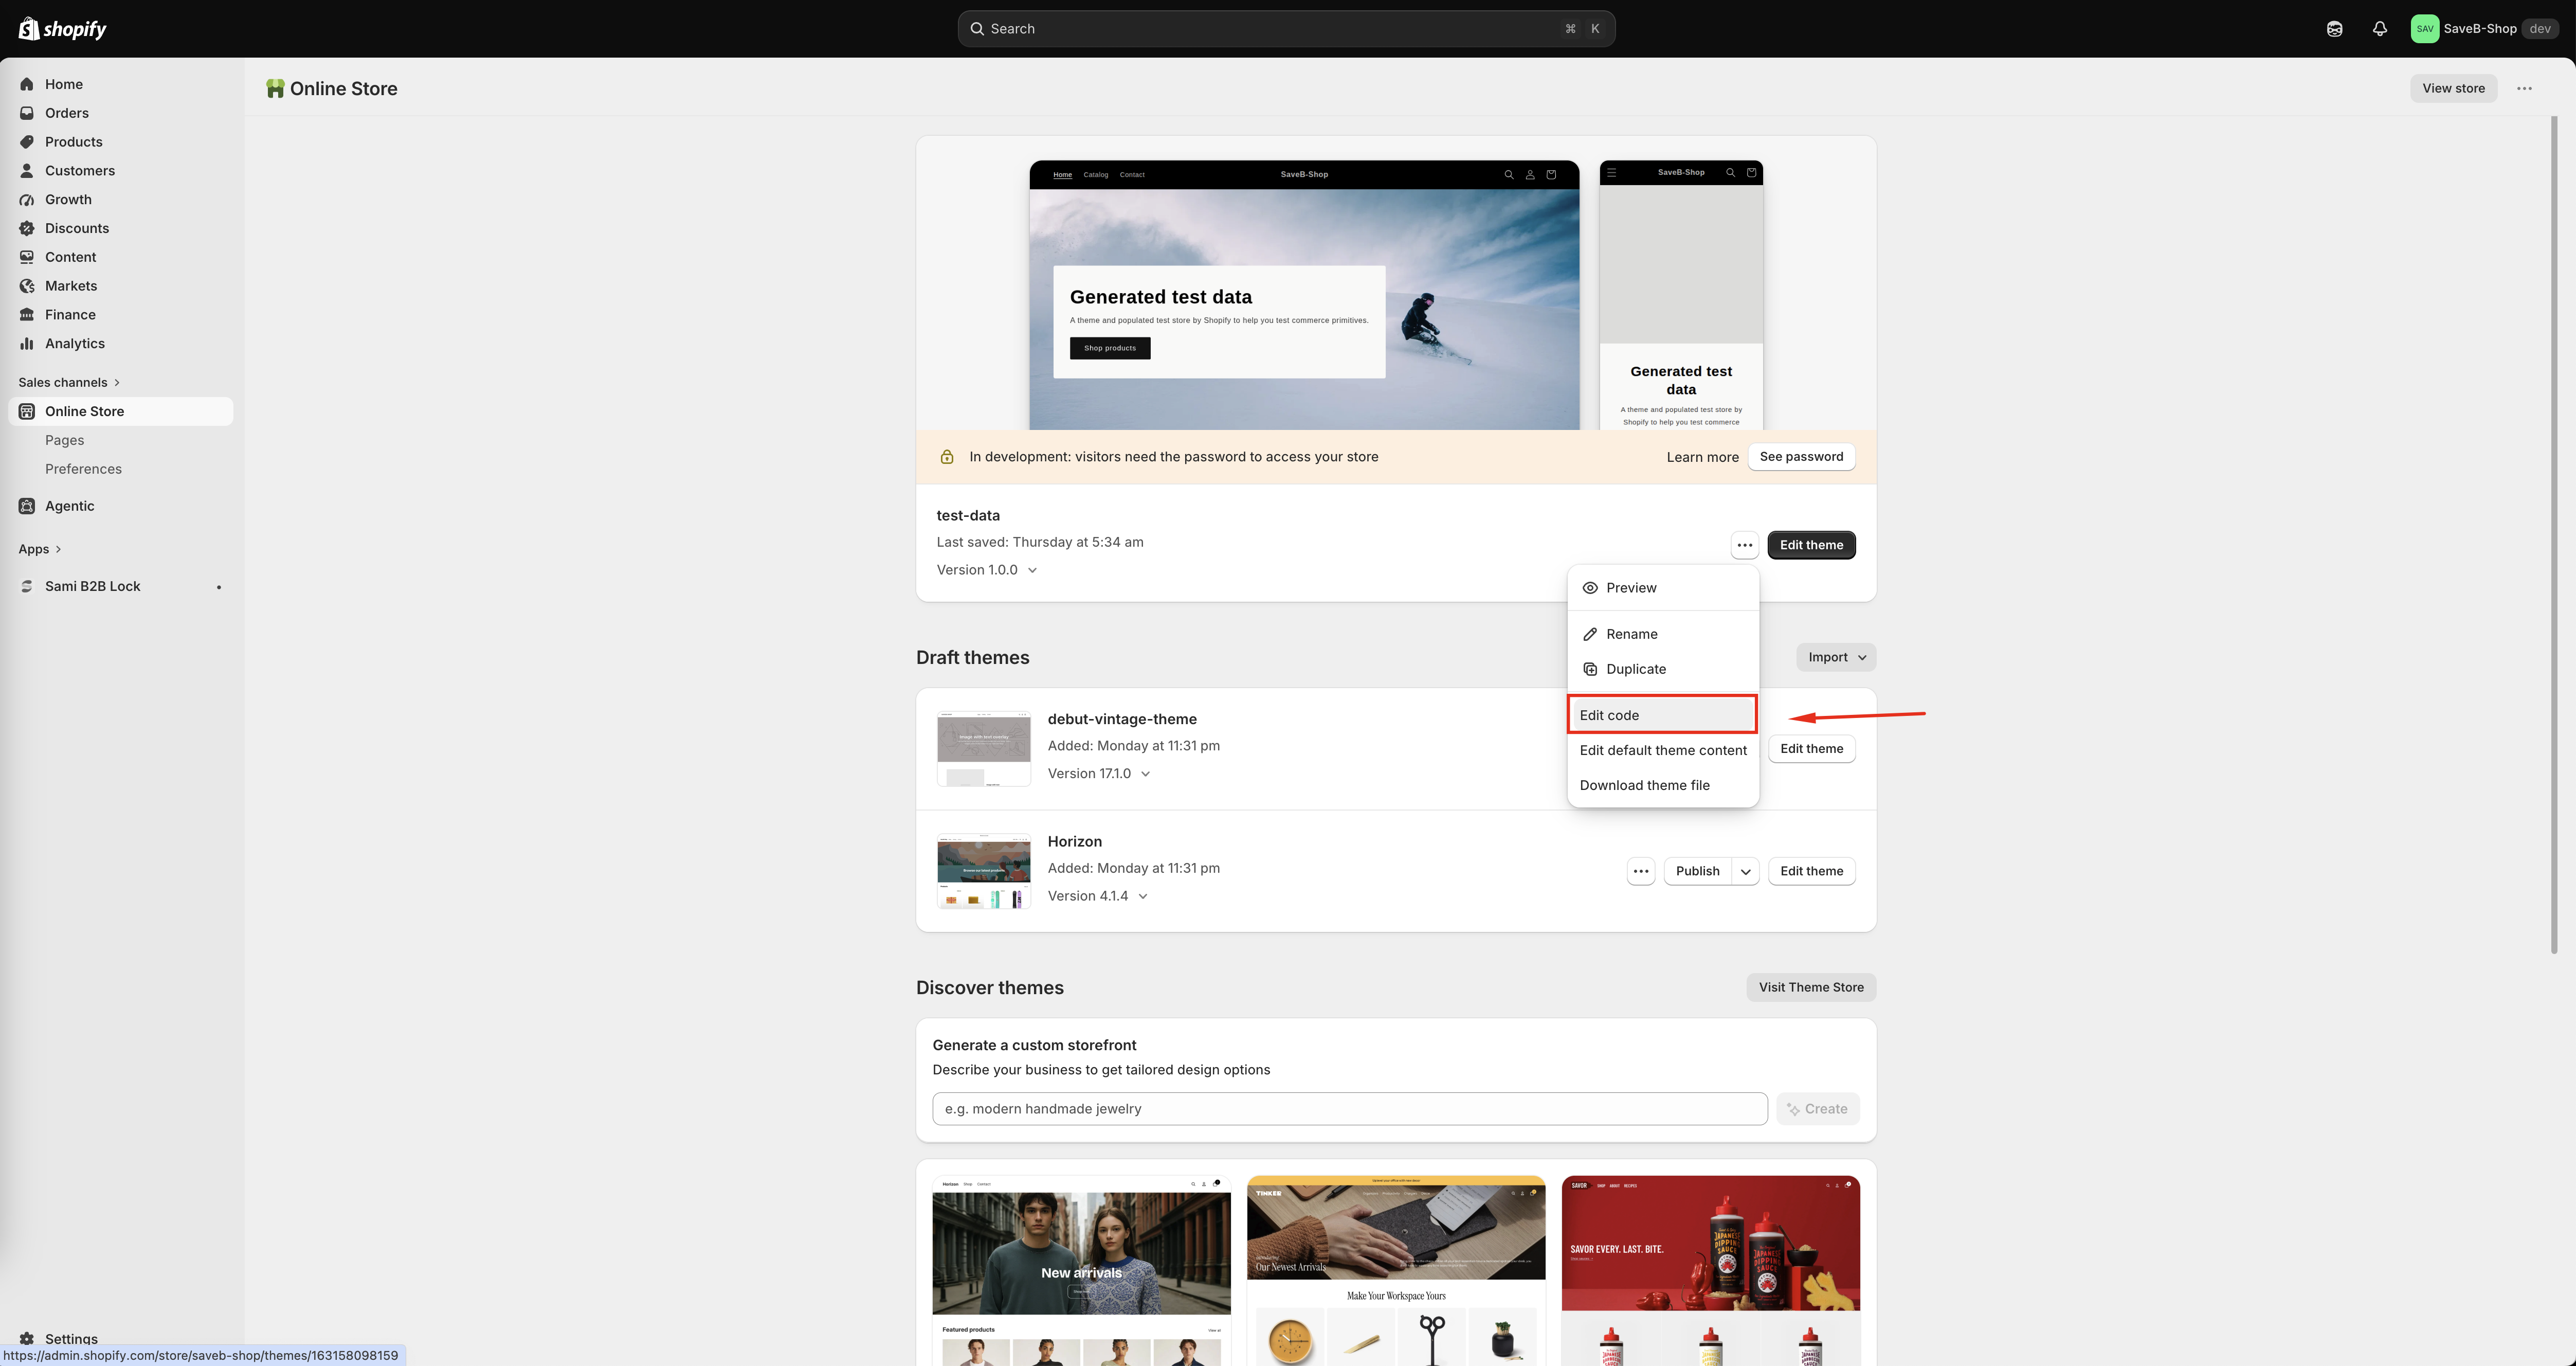Choose Download theme file
The width and height of the screenshot is (2576, 1366).
tap(1662, 785)
